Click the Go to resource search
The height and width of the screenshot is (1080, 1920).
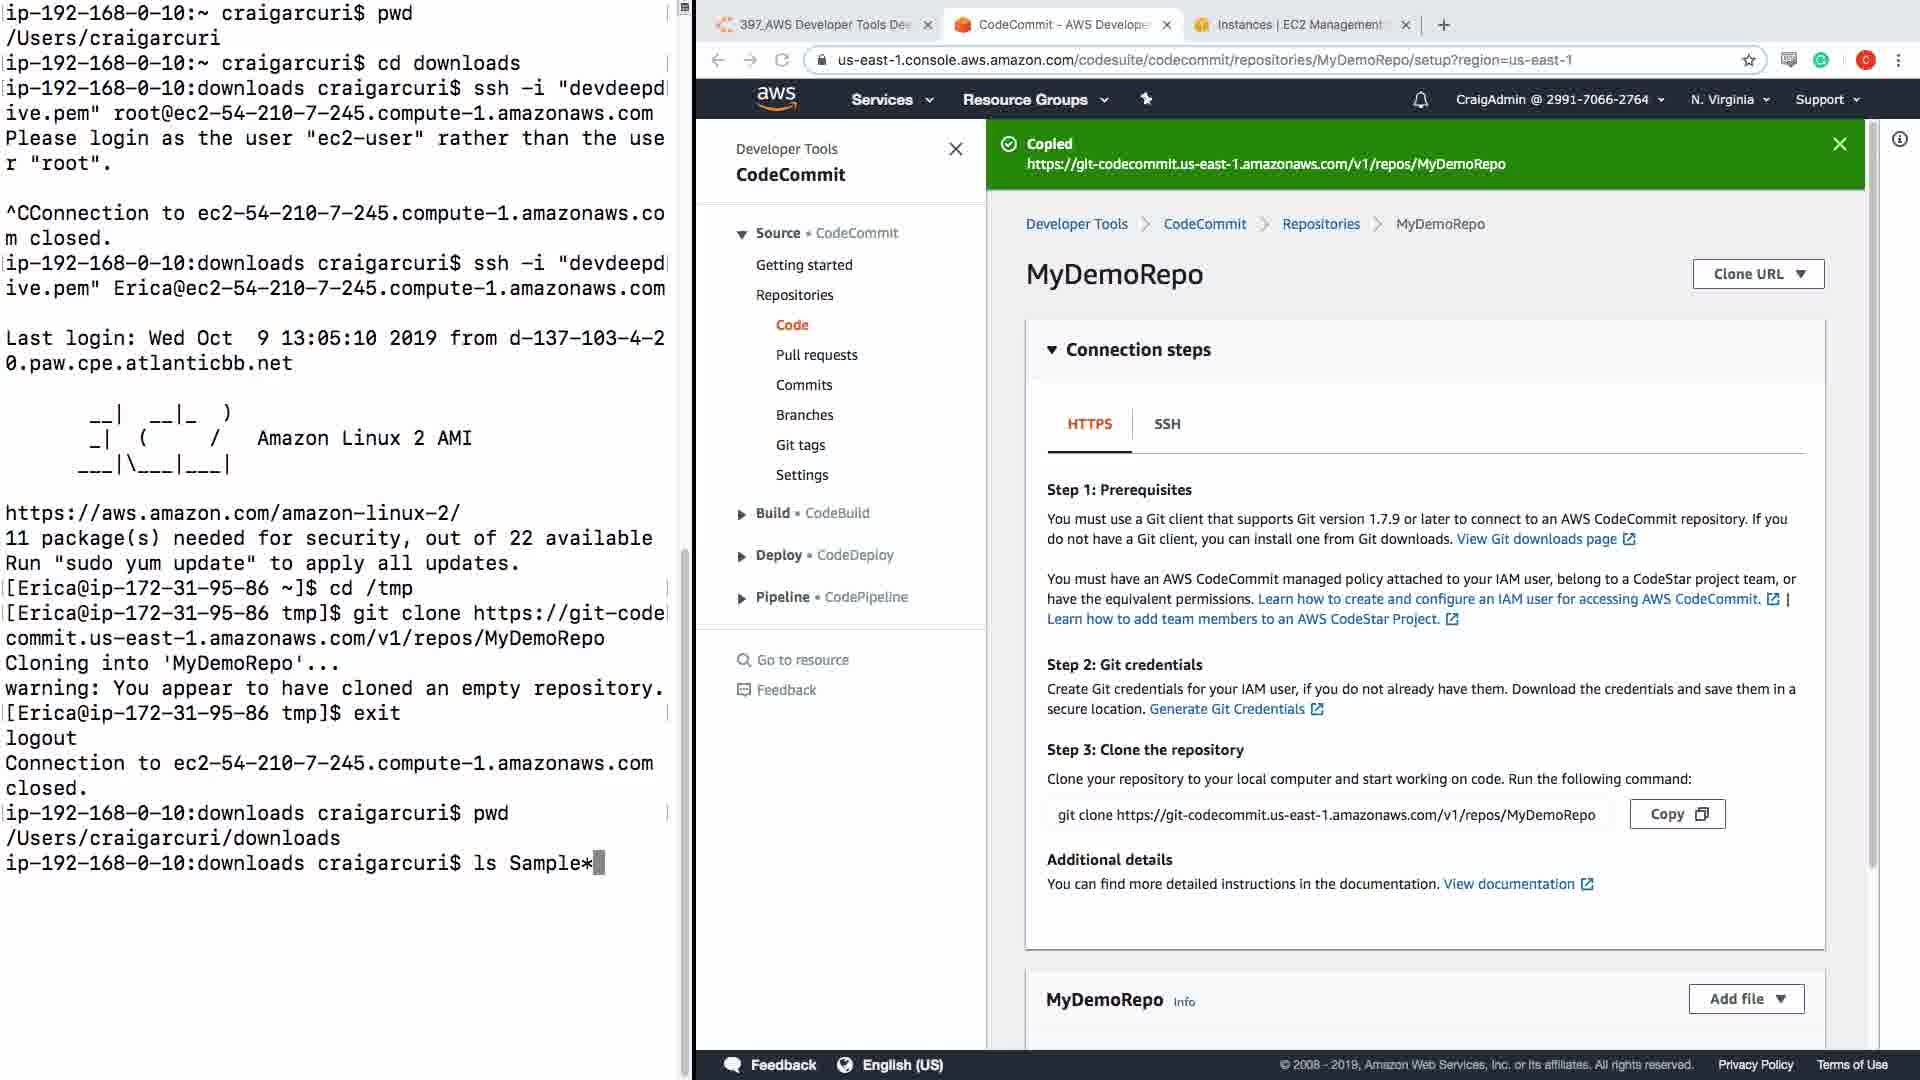coord(802,660)
